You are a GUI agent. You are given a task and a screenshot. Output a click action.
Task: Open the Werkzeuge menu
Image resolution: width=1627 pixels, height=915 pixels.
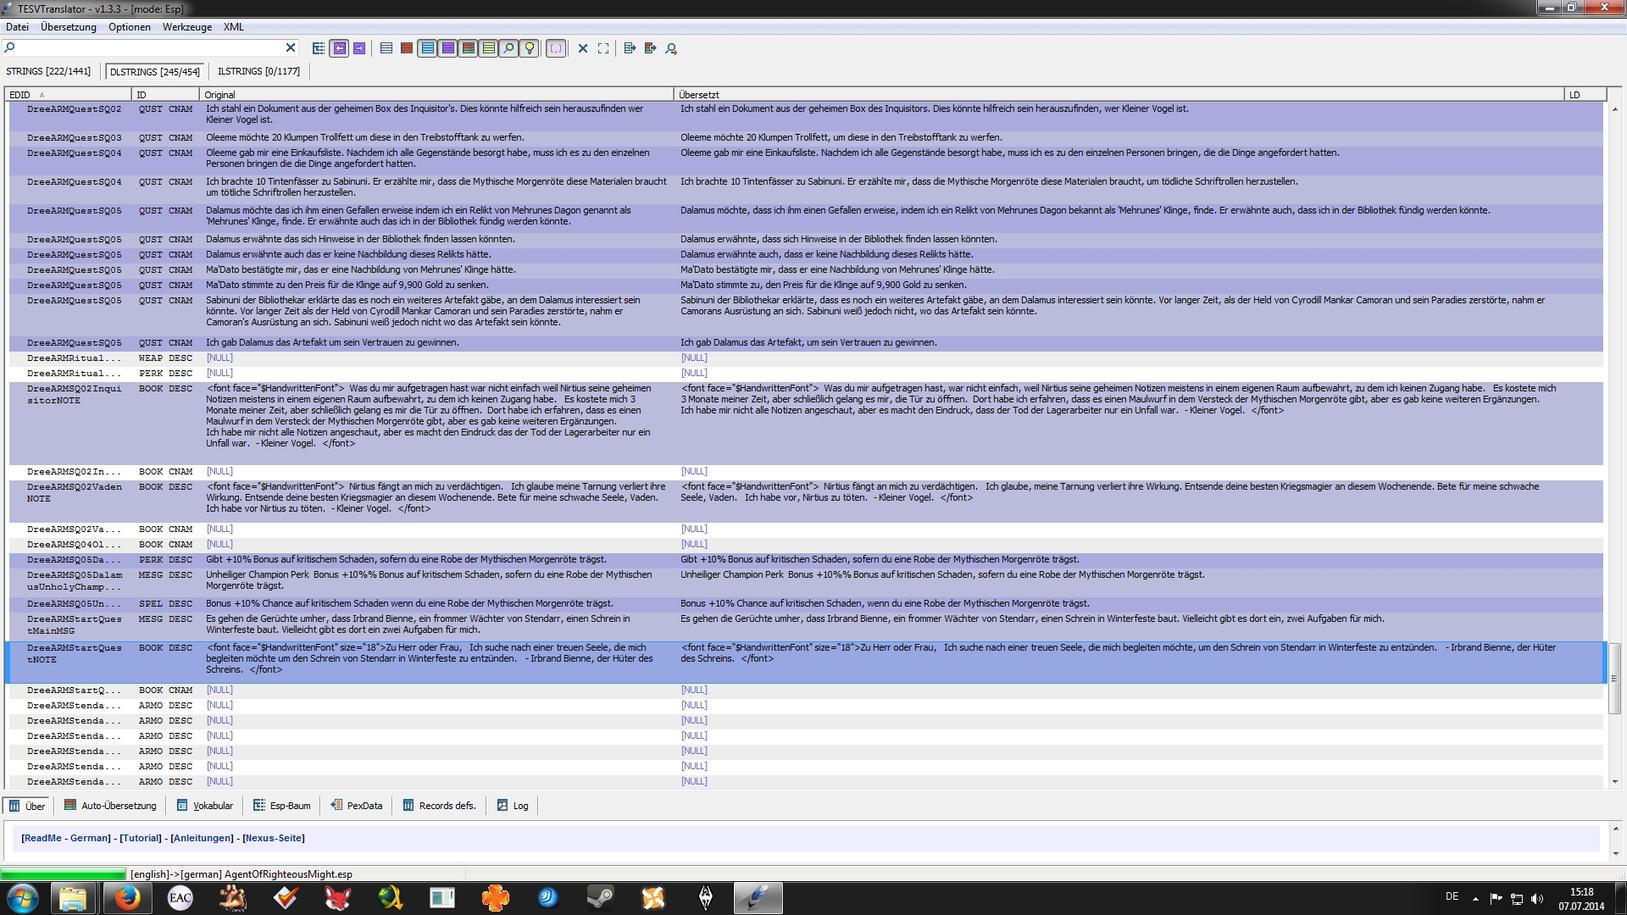click(187, 27)
